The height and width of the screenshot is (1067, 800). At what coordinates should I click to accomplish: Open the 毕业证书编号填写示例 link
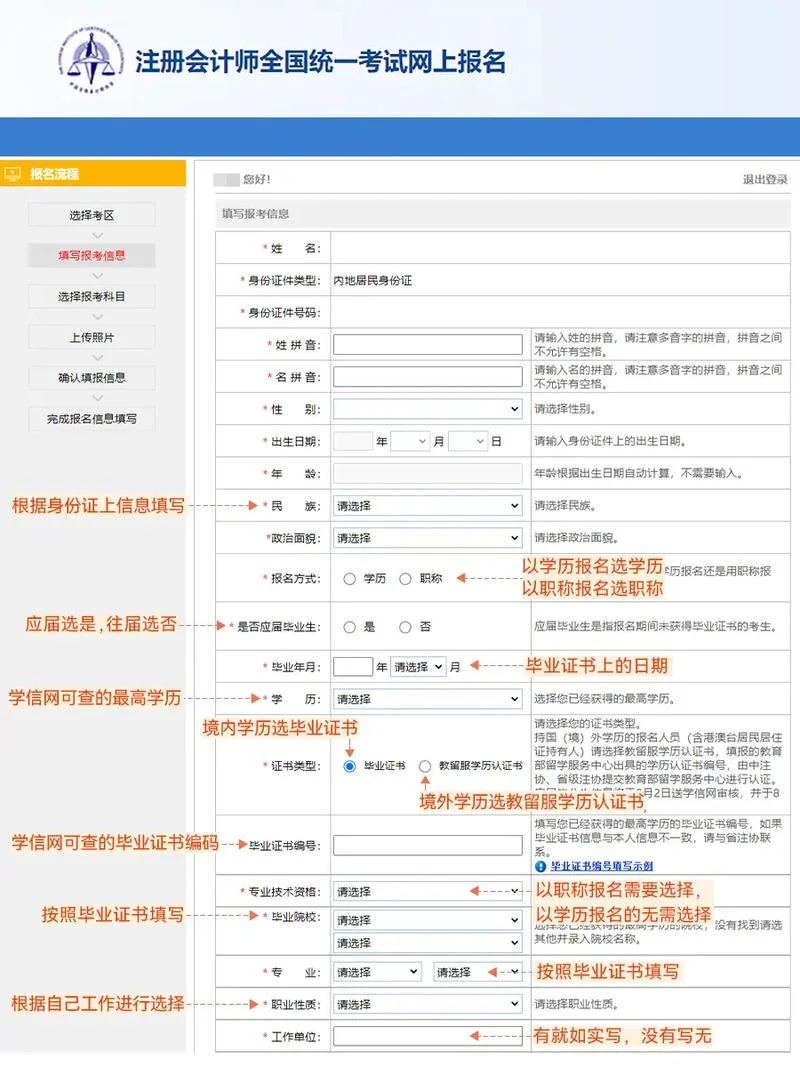pos(601,866)
